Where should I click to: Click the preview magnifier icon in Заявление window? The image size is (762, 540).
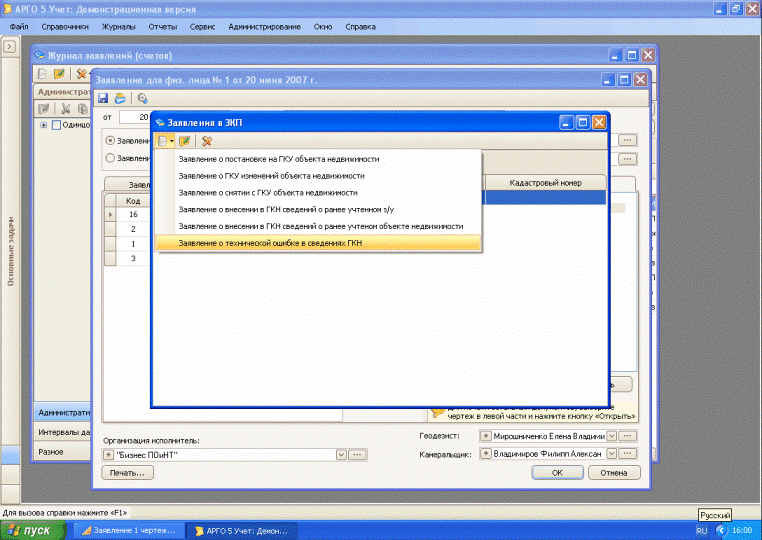(x=142, y=98)
